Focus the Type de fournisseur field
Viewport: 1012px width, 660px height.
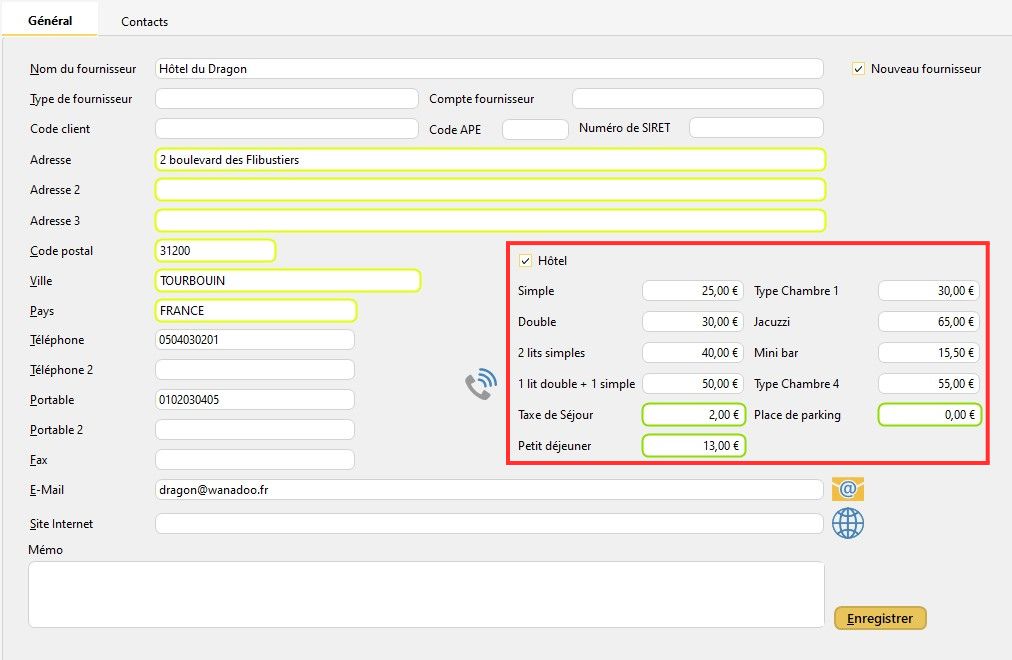[286, 99]
